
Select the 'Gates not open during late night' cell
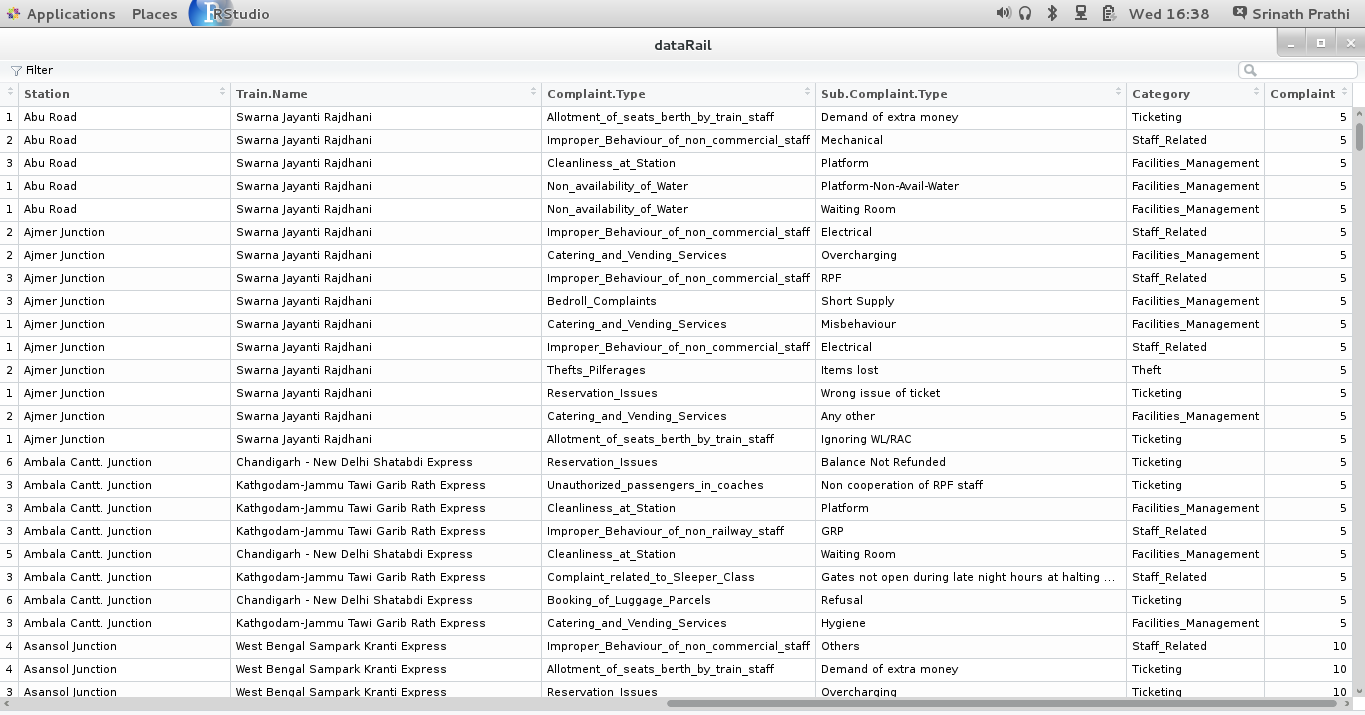coord(970,577)
